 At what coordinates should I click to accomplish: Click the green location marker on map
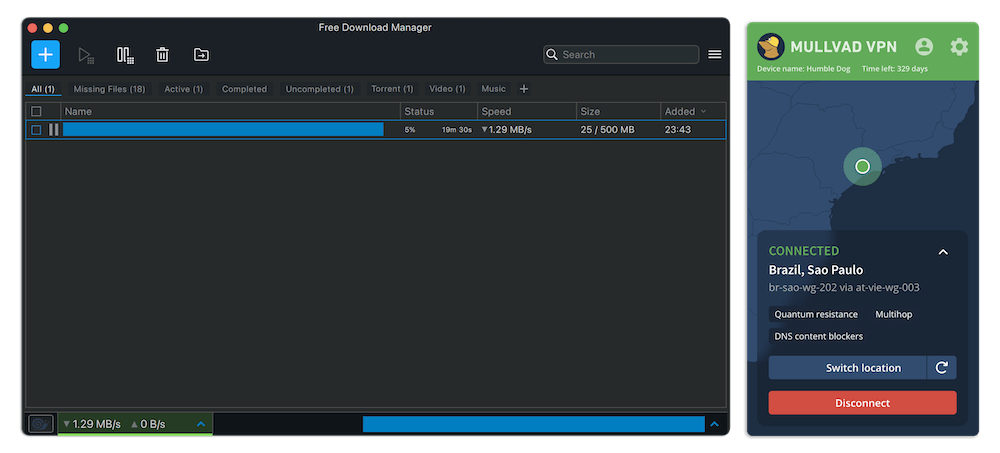click(x=862, y=167)
